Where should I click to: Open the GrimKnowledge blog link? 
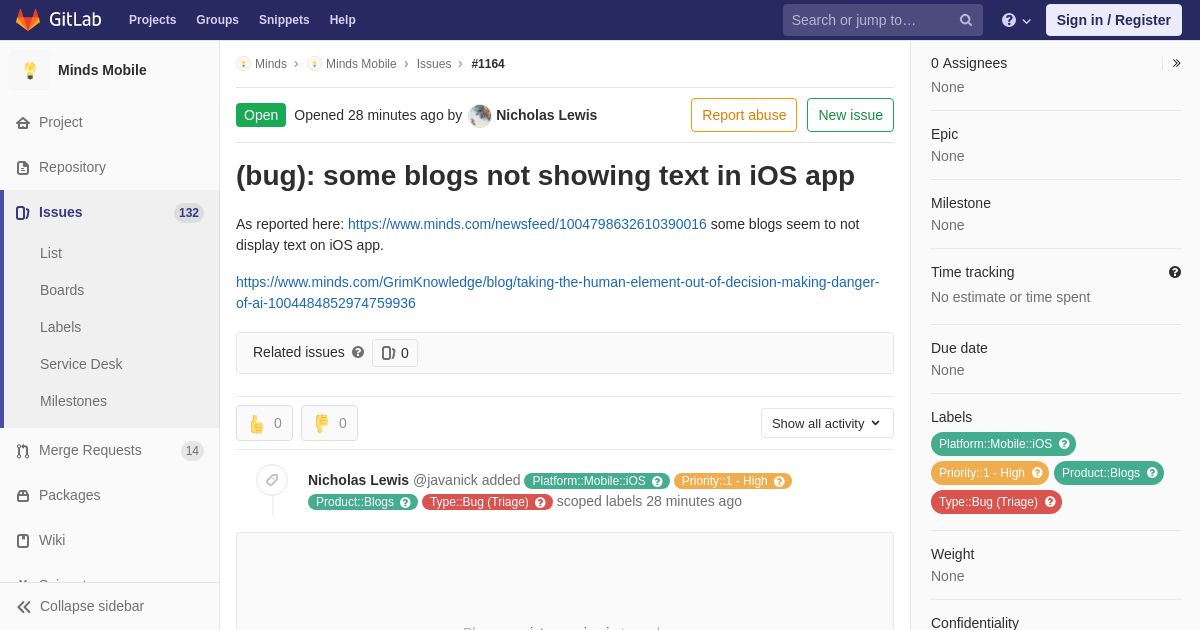tap(557, 292)
